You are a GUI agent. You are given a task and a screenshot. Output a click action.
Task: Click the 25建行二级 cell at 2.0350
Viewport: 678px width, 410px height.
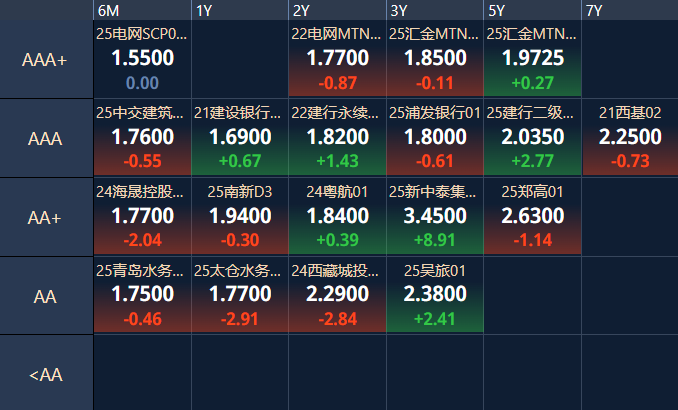532,138
